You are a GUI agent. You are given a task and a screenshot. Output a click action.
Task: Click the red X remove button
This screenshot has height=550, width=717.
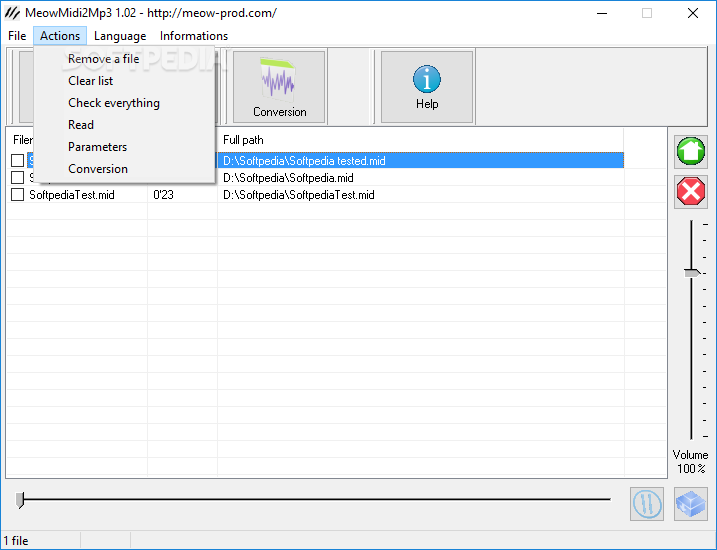pos(690,192)
